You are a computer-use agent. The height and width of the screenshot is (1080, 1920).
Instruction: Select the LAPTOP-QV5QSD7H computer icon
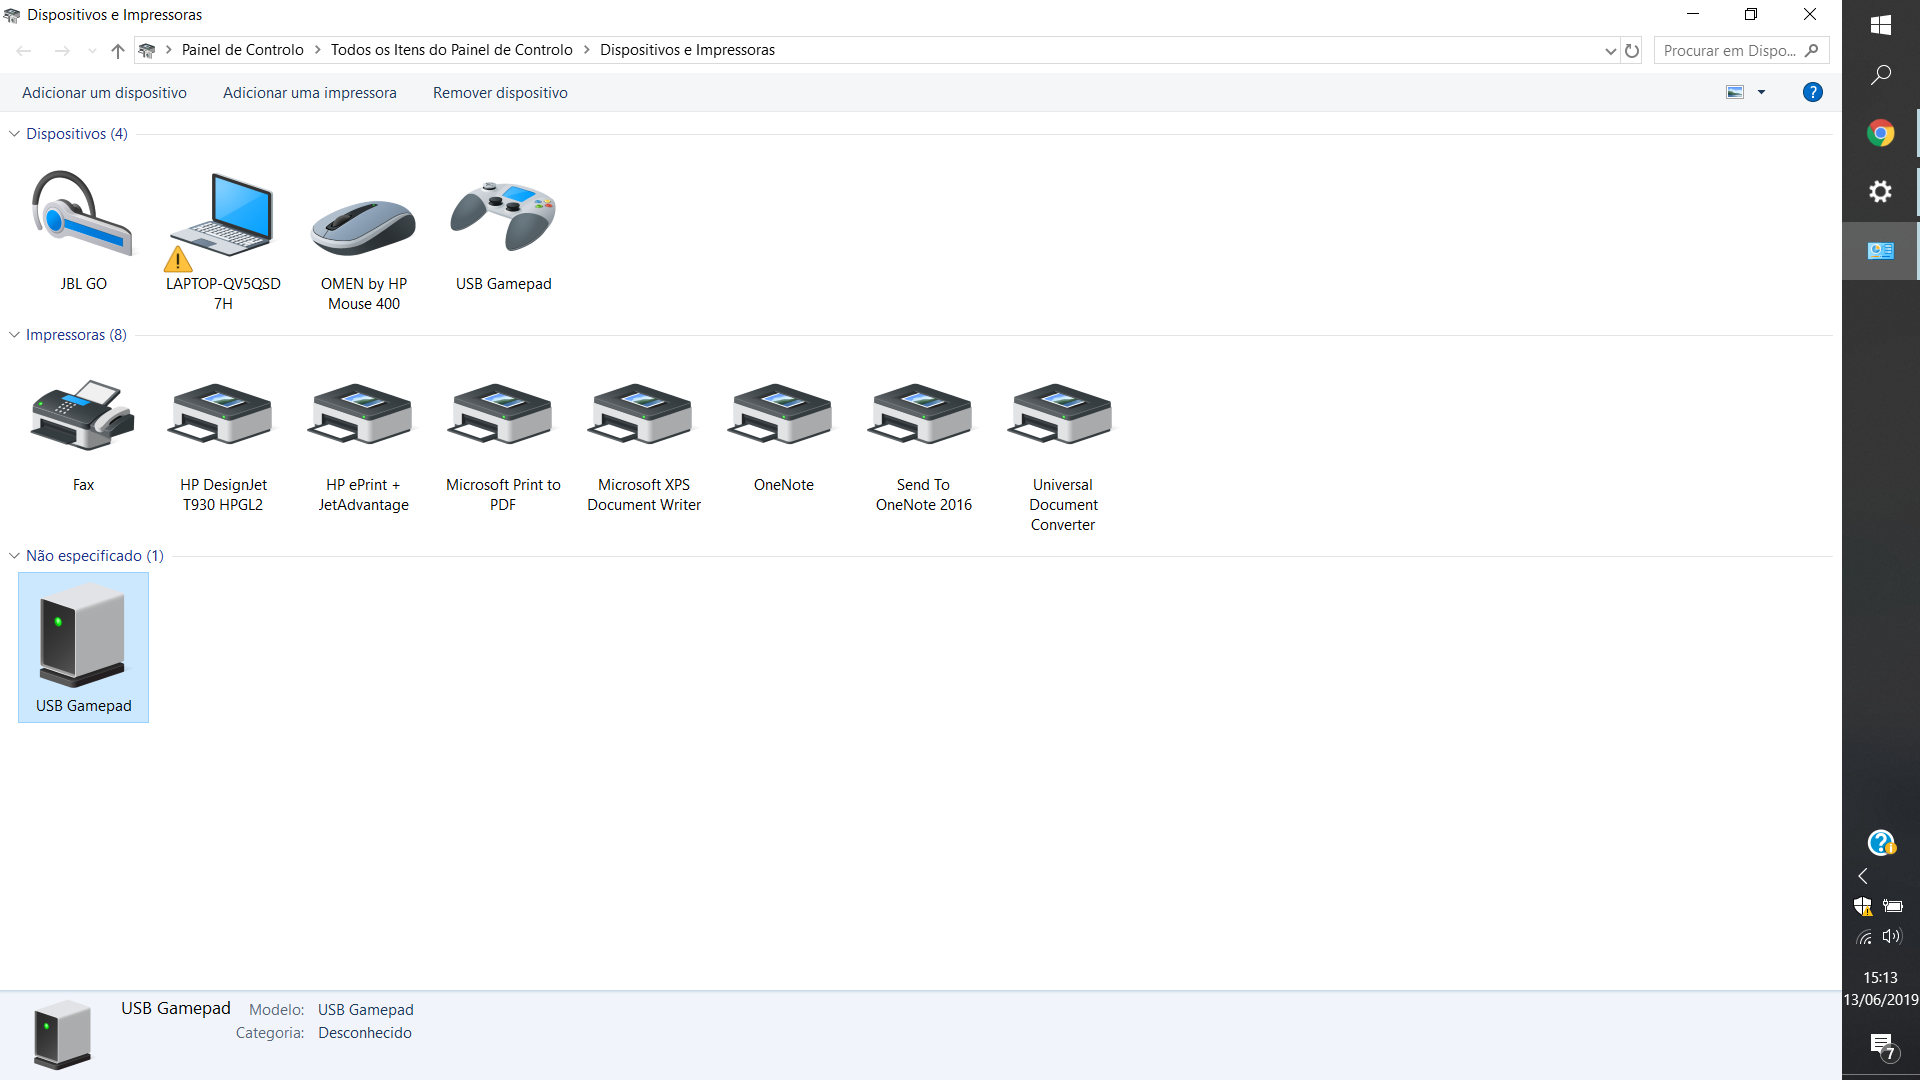click(x=223, y=240)
